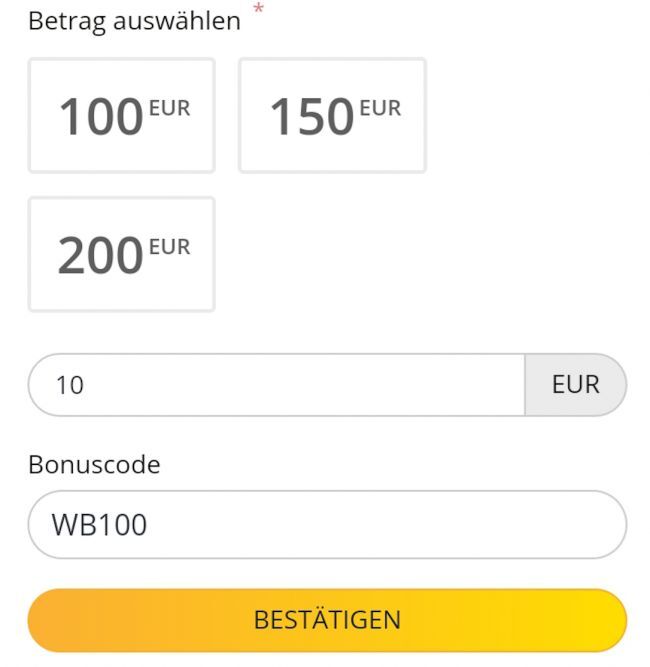Select the 100 EUR amount option
This screenshot has width=650, height=667.
pyautogui.click(x=121, y=115)
